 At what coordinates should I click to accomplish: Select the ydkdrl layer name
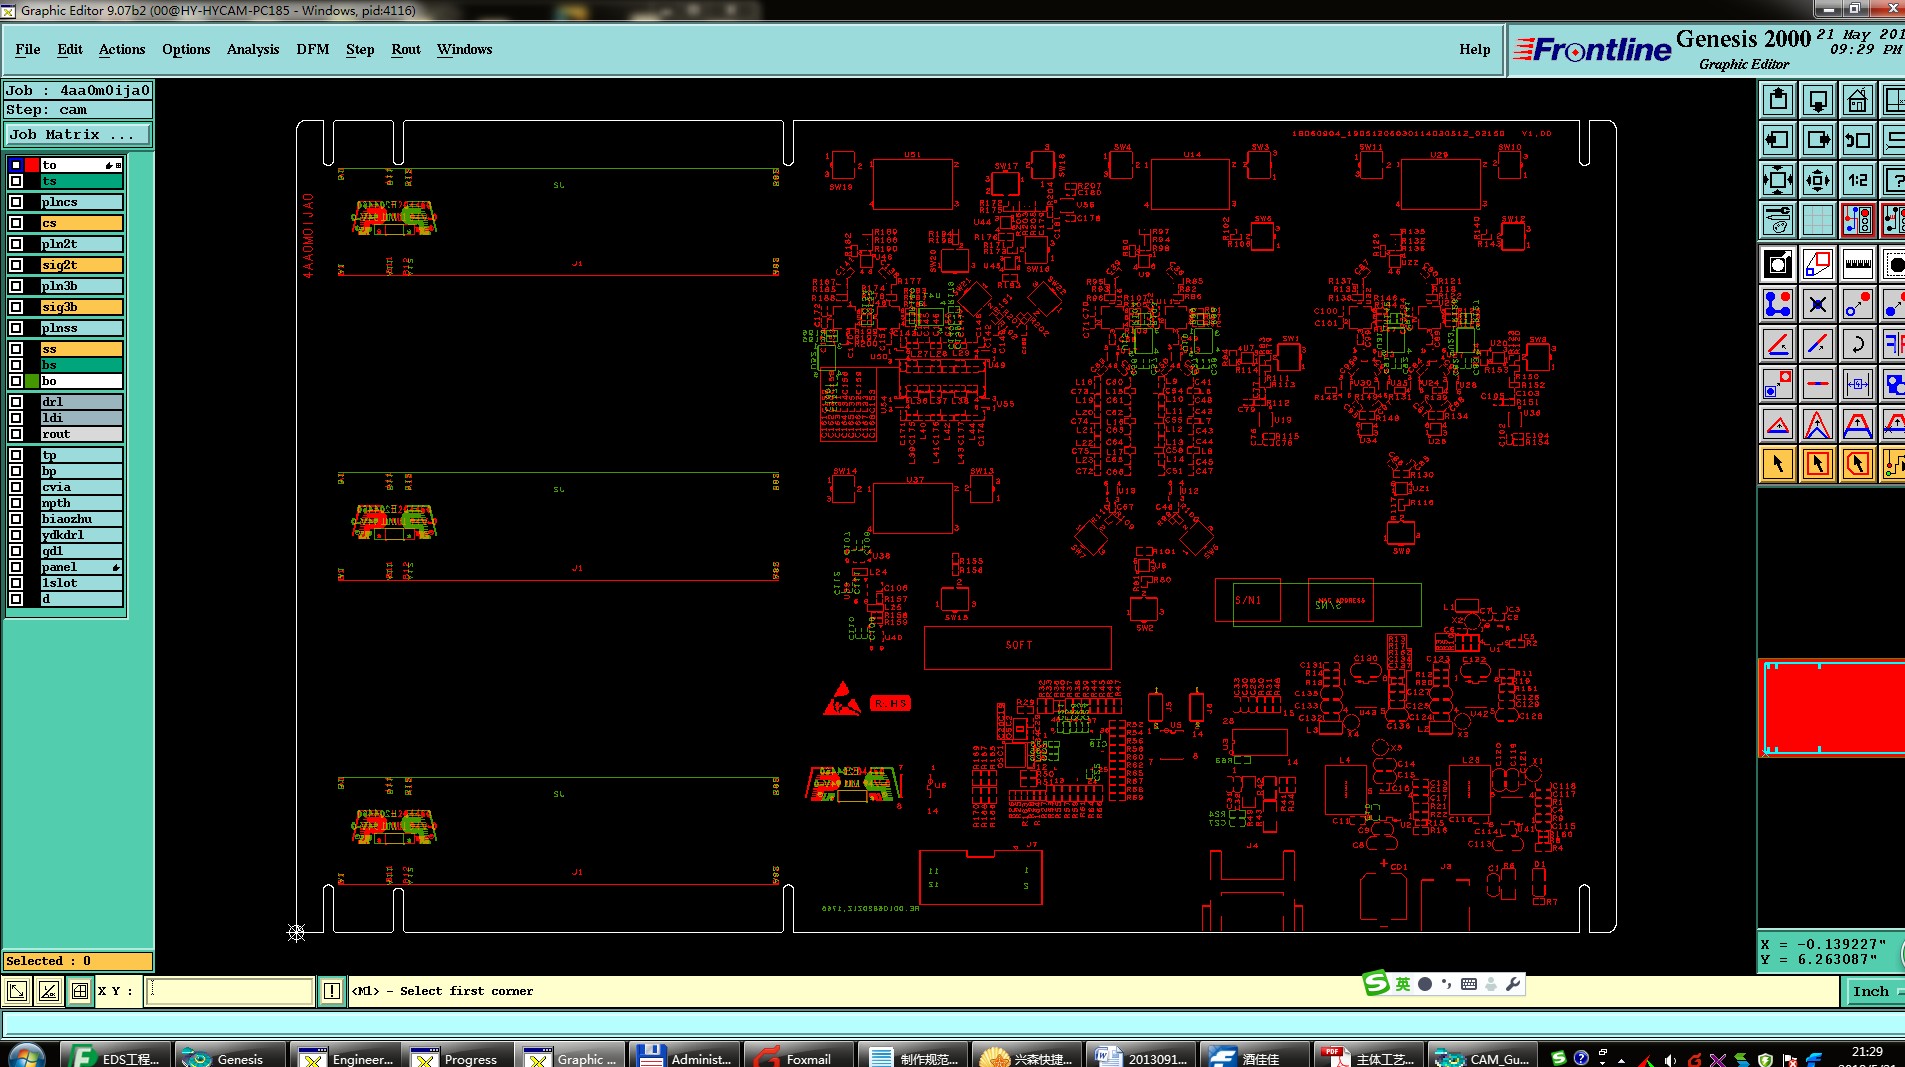click(81, 535)
